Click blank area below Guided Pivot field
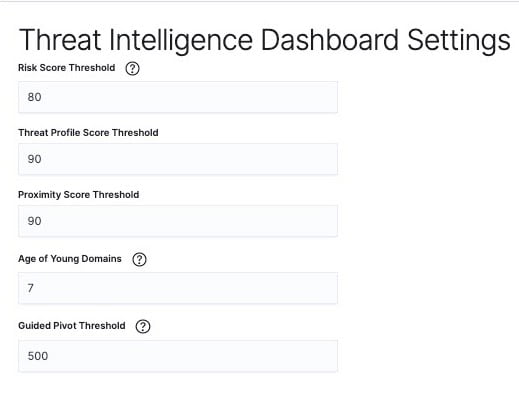The height and width of the screenshot is (409, 519). point(178,392)
